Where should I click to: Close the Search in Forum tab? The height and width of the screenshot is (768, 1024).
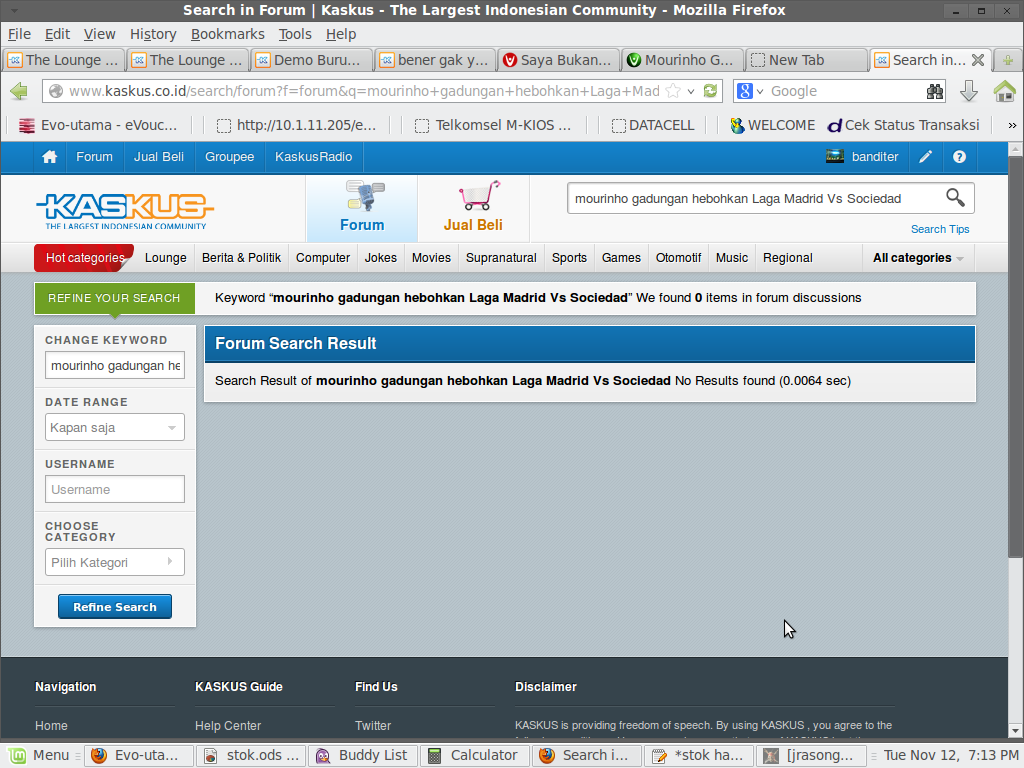978,60
